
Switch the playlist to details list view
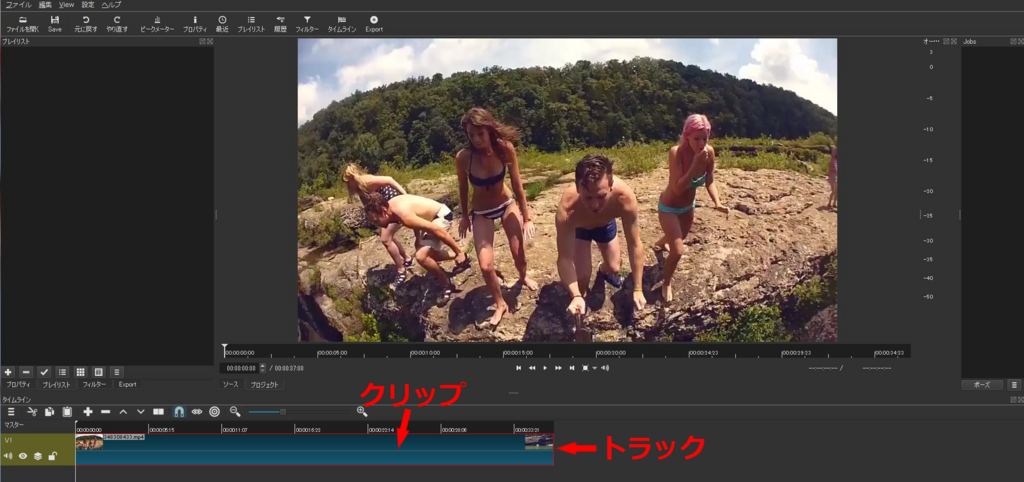point(63,372)
